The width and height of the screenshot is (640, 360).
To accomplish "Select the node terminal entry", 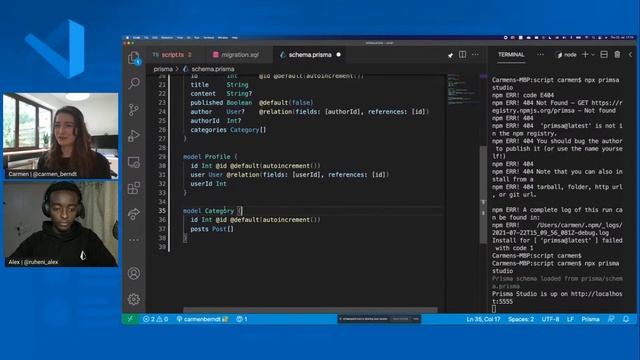I will [566, 55].
